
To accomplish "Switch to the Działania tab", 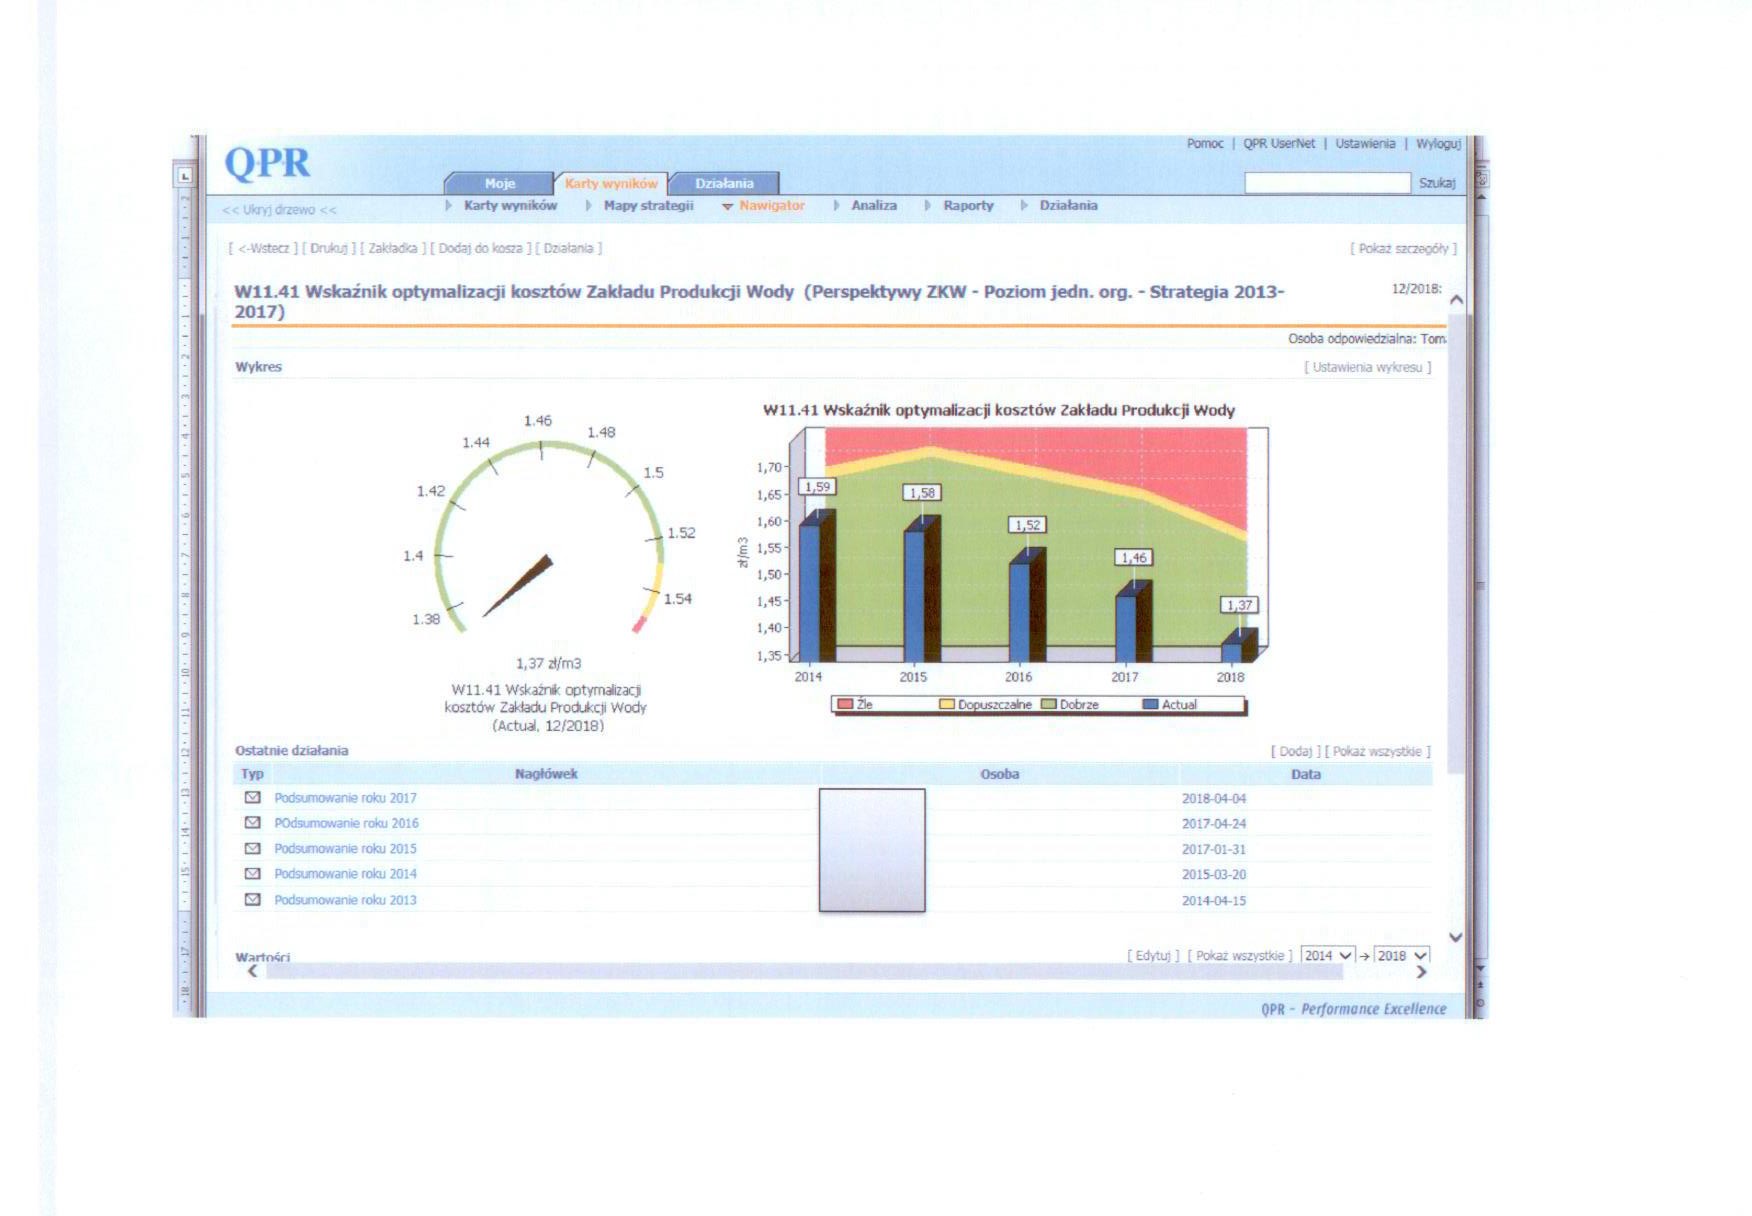I will (x=724, y=183).
